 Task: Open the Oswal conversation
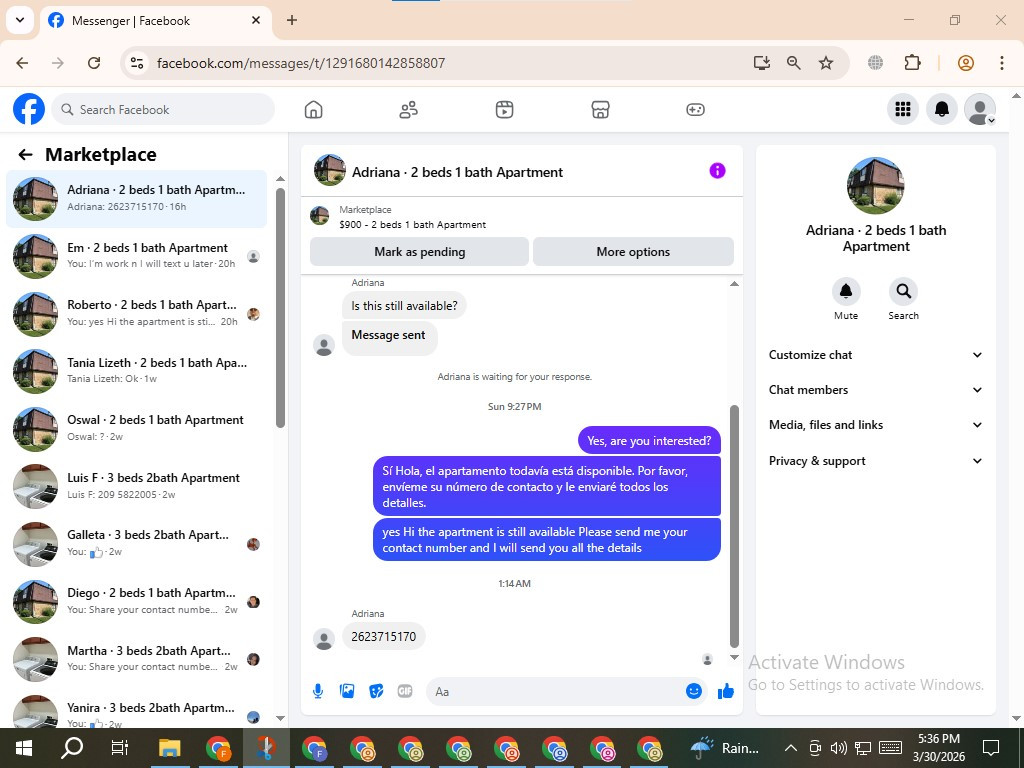[x=136, y=428]
